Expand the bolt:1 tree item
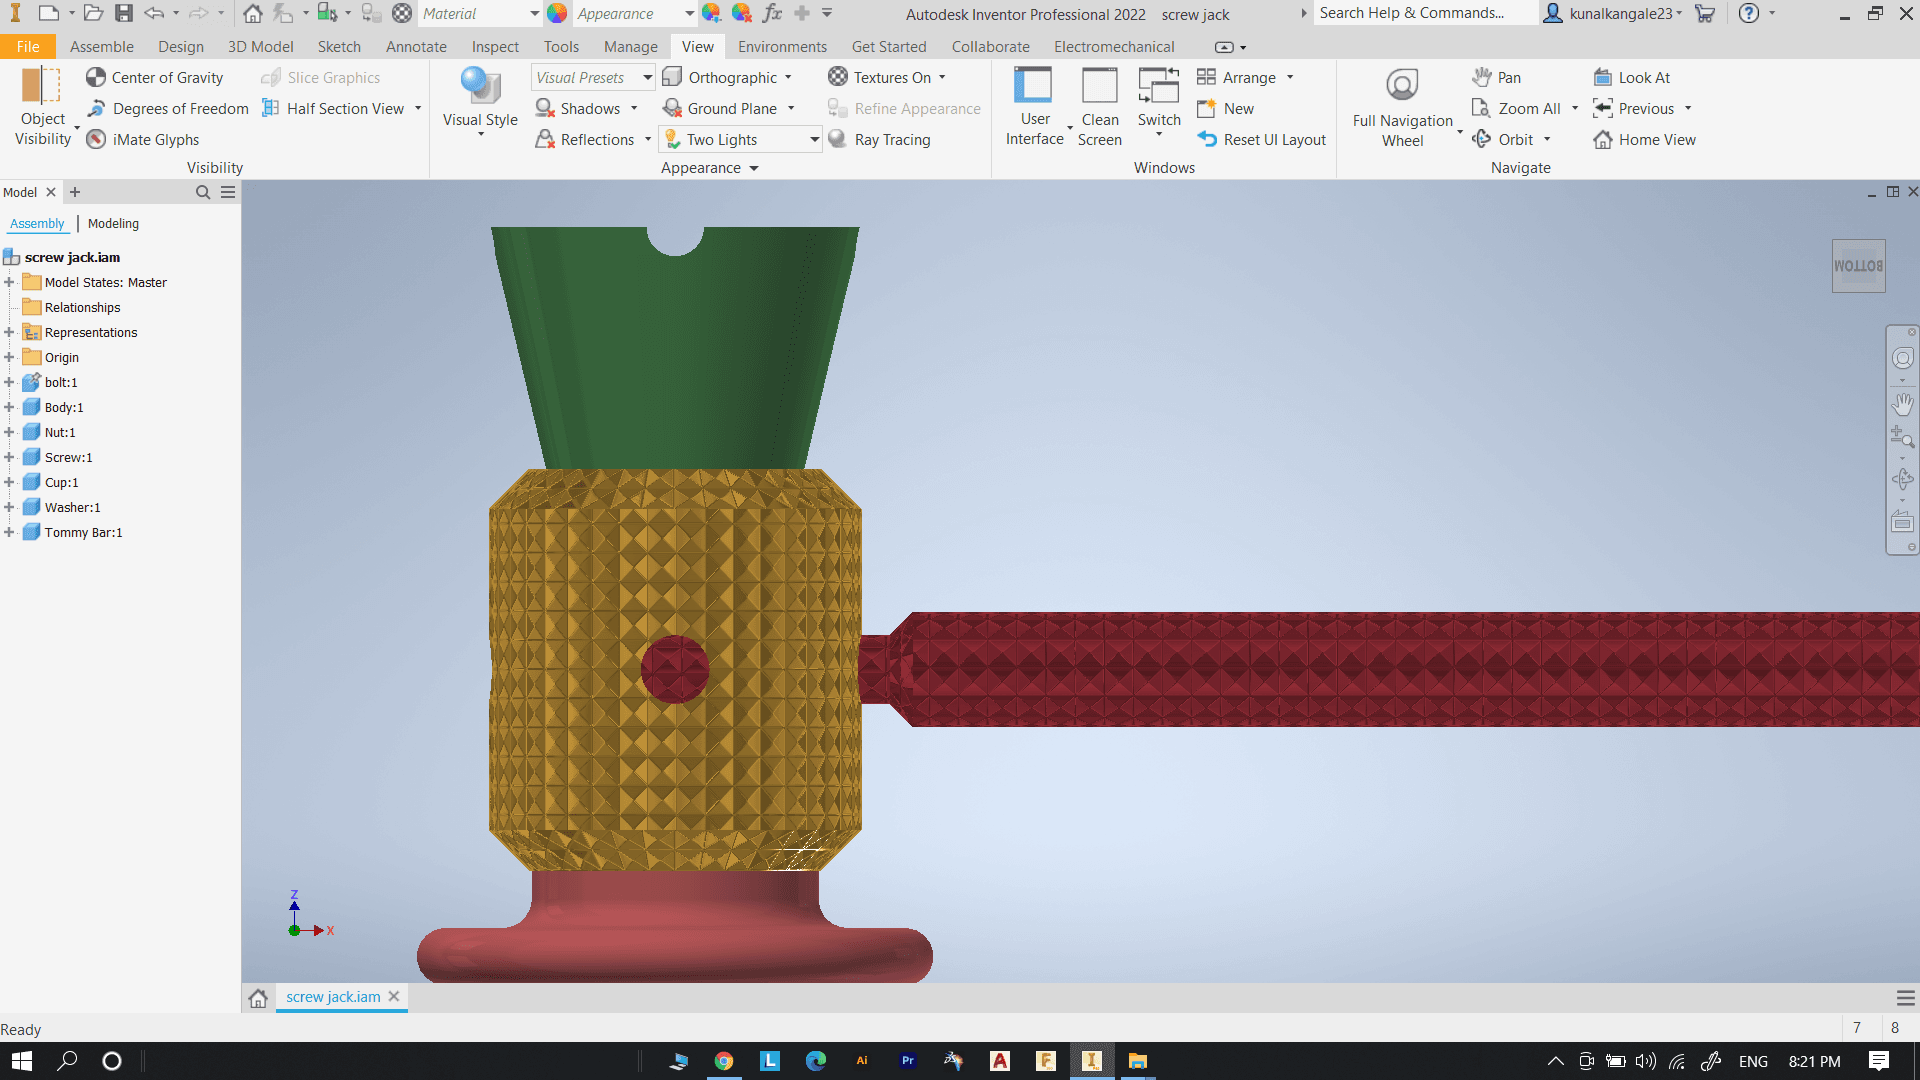Screen dimensions: 1920x1080 [x=11, y=381]
